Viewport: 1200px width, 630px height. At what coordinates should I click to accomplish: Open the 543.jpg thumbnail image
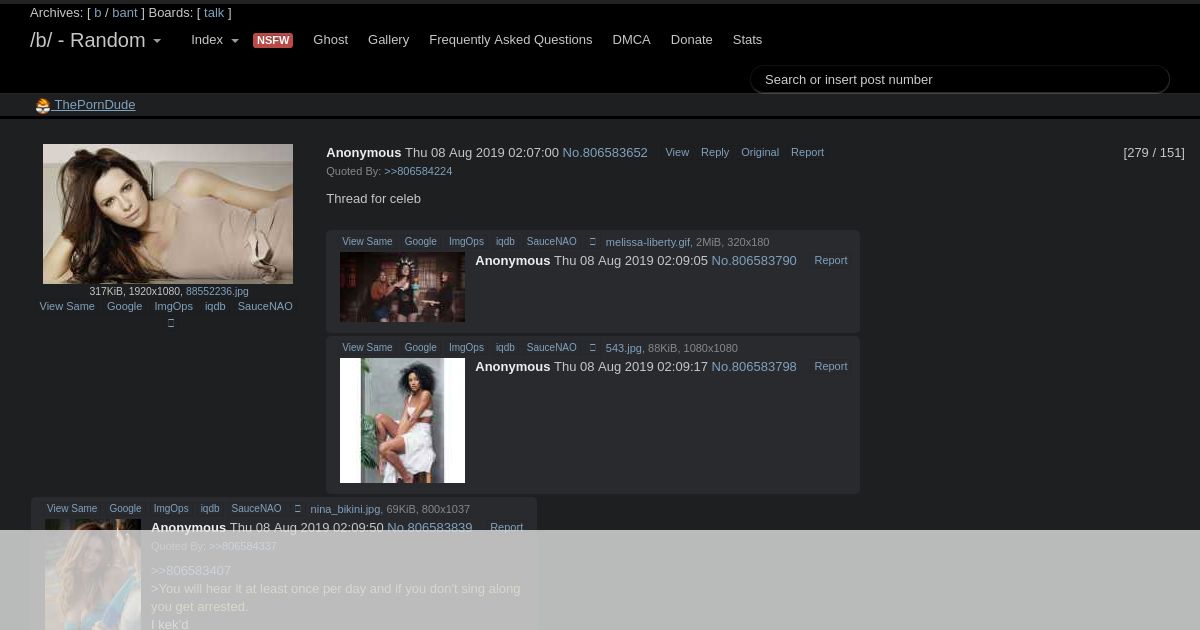pyautogui.click(x=402, y=421)
